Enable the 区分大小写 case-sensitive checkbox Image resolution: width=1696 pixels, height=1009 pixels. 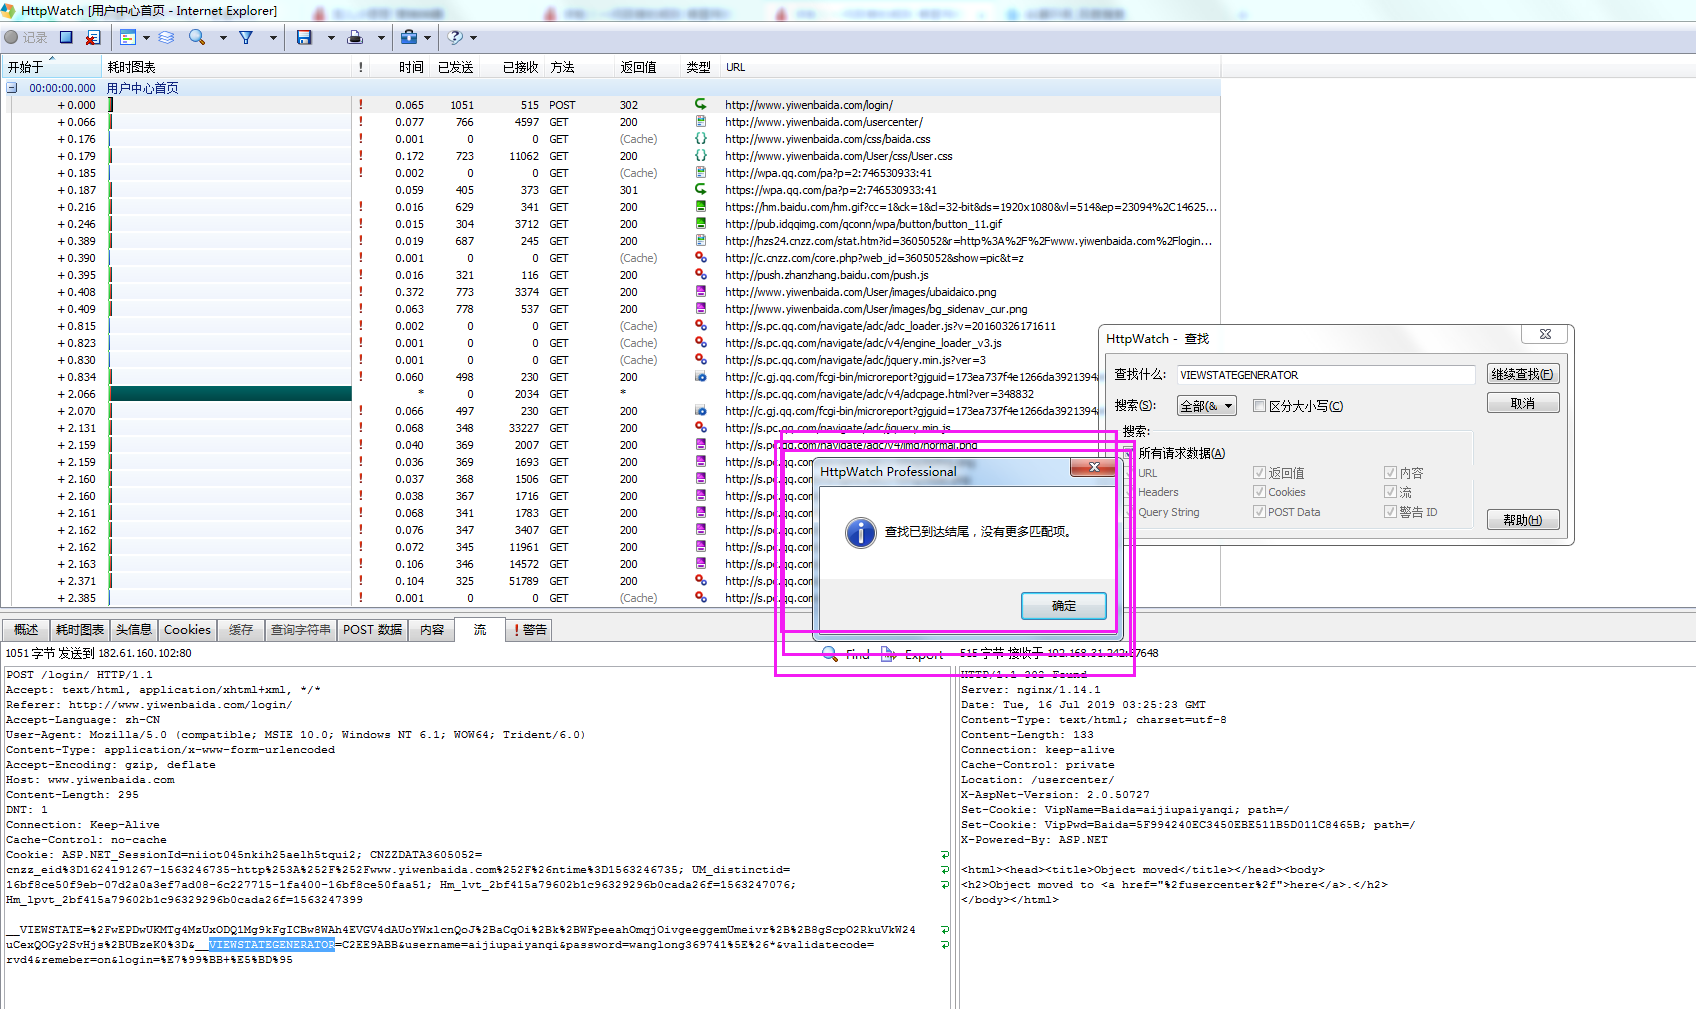1260,406
